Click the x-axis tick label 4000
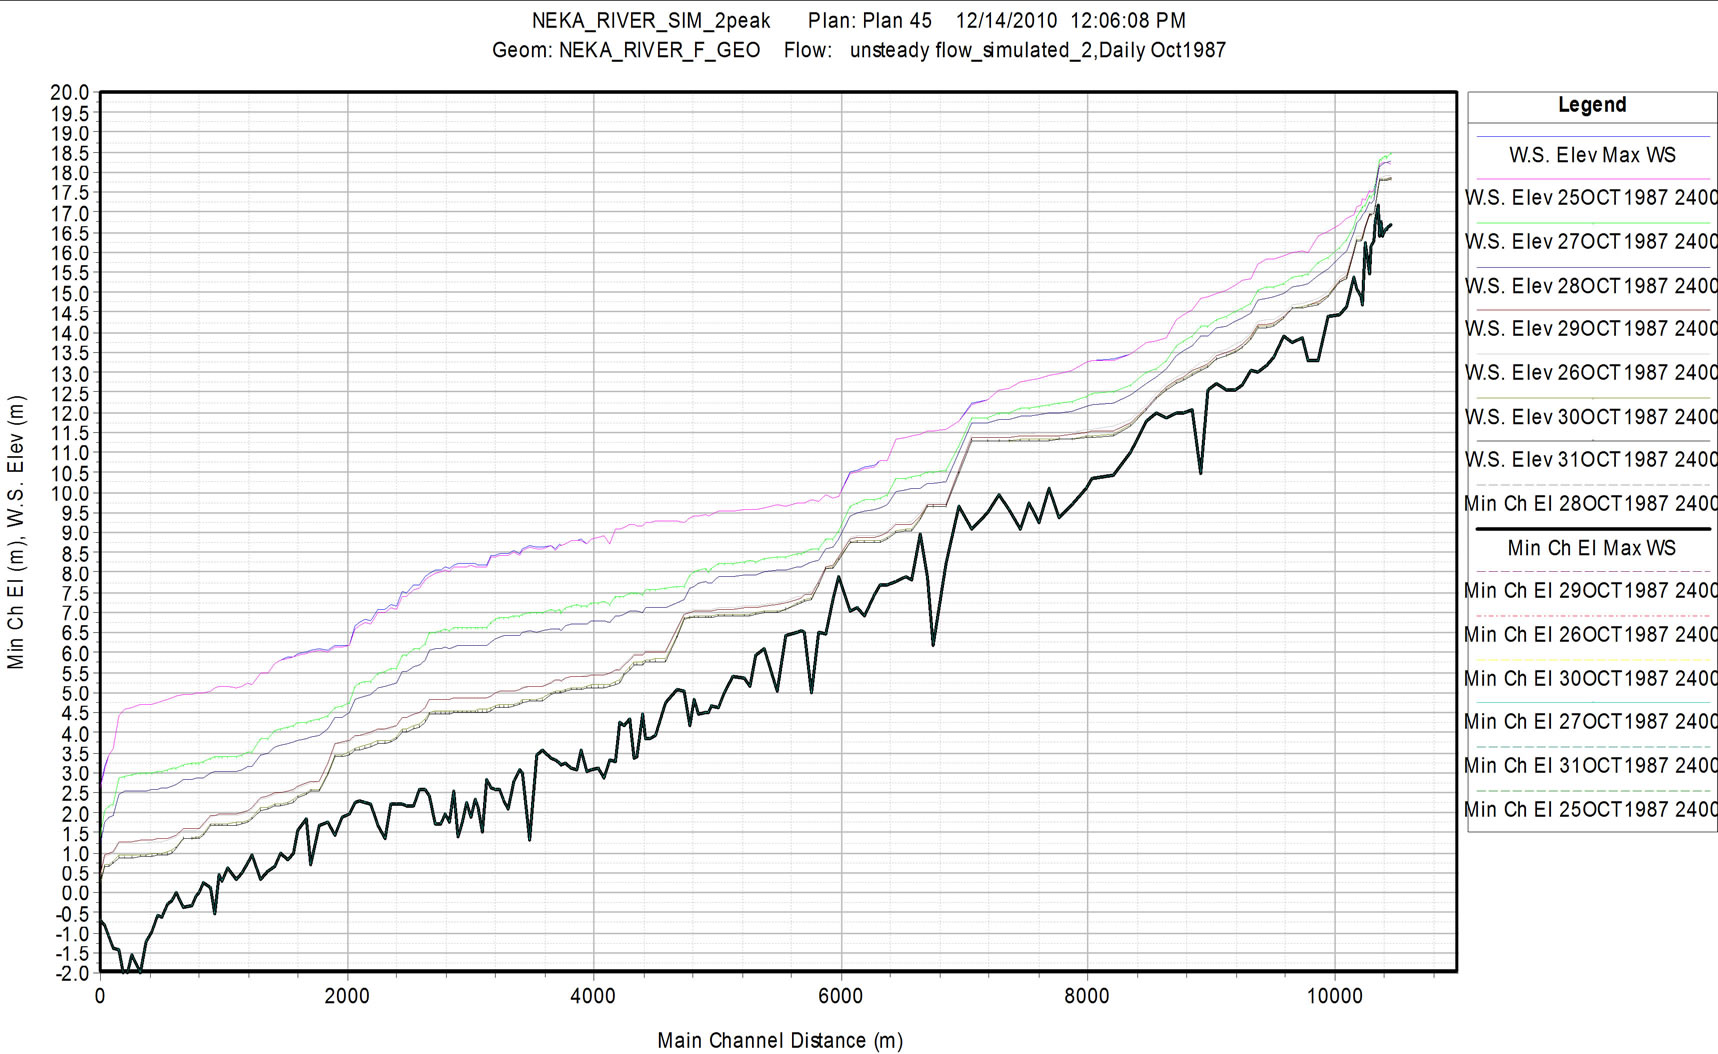1718x1054 pixels. (x=593, y=996)
